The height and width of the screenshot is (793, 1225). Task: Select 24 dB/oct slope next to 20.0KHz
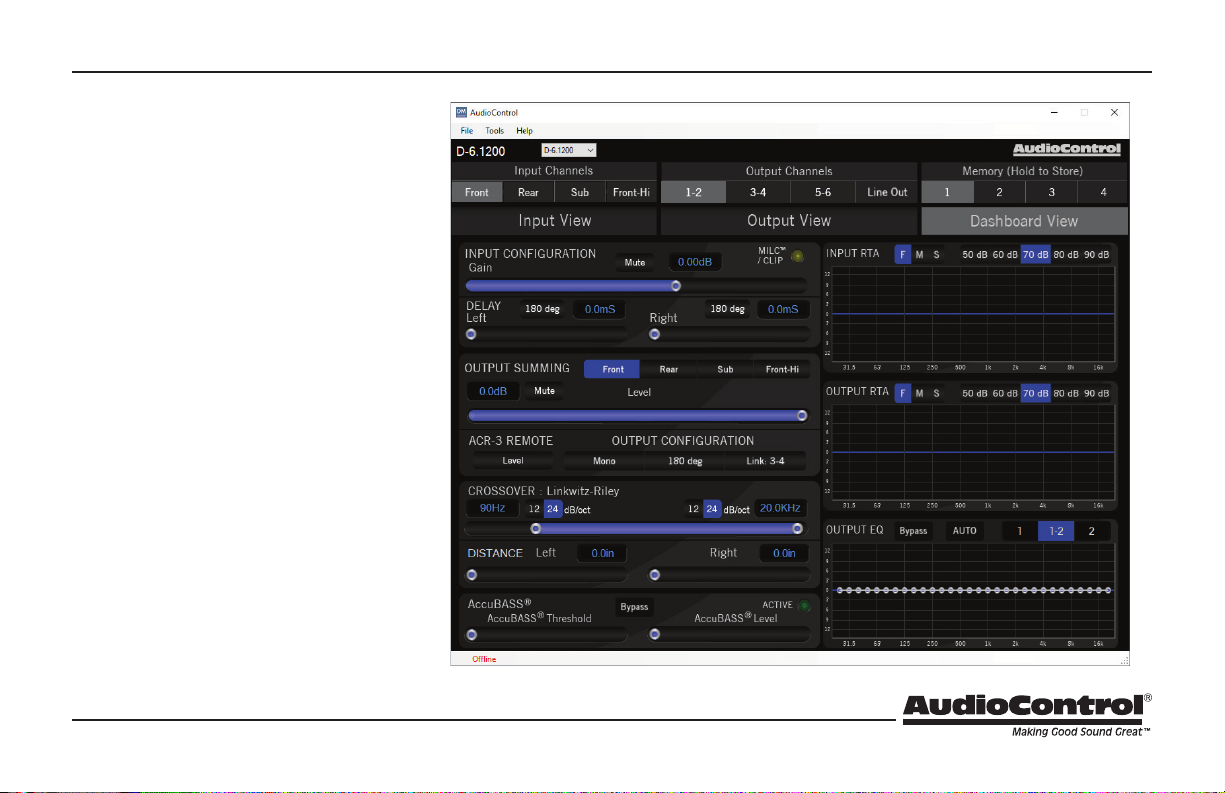(x=712, y=508)
